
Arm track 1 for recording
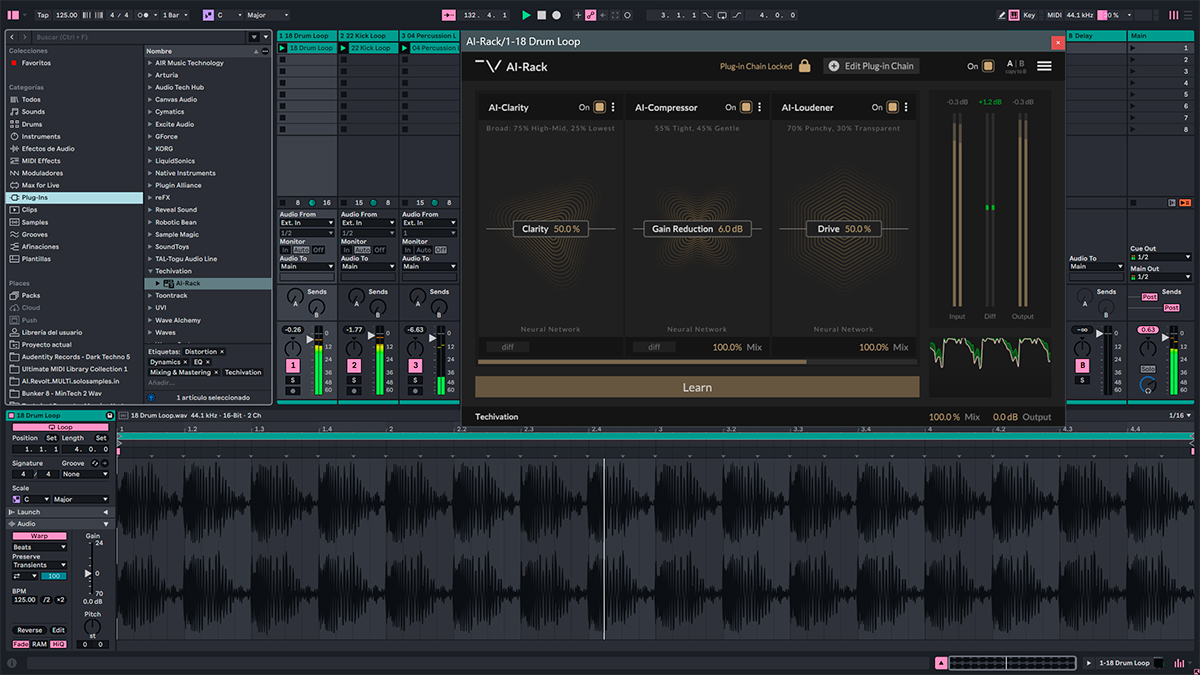pyautogui.click(x=293, y=391)
